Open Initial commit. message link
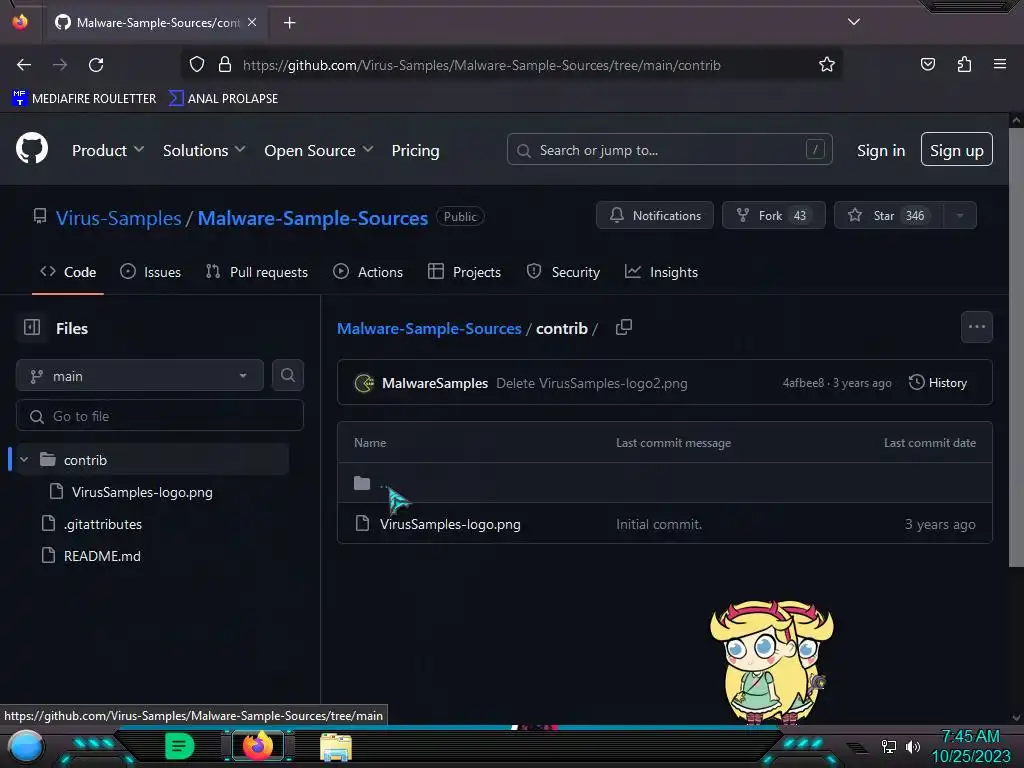The image size is (1024, 768). click(x=659, y=524)
